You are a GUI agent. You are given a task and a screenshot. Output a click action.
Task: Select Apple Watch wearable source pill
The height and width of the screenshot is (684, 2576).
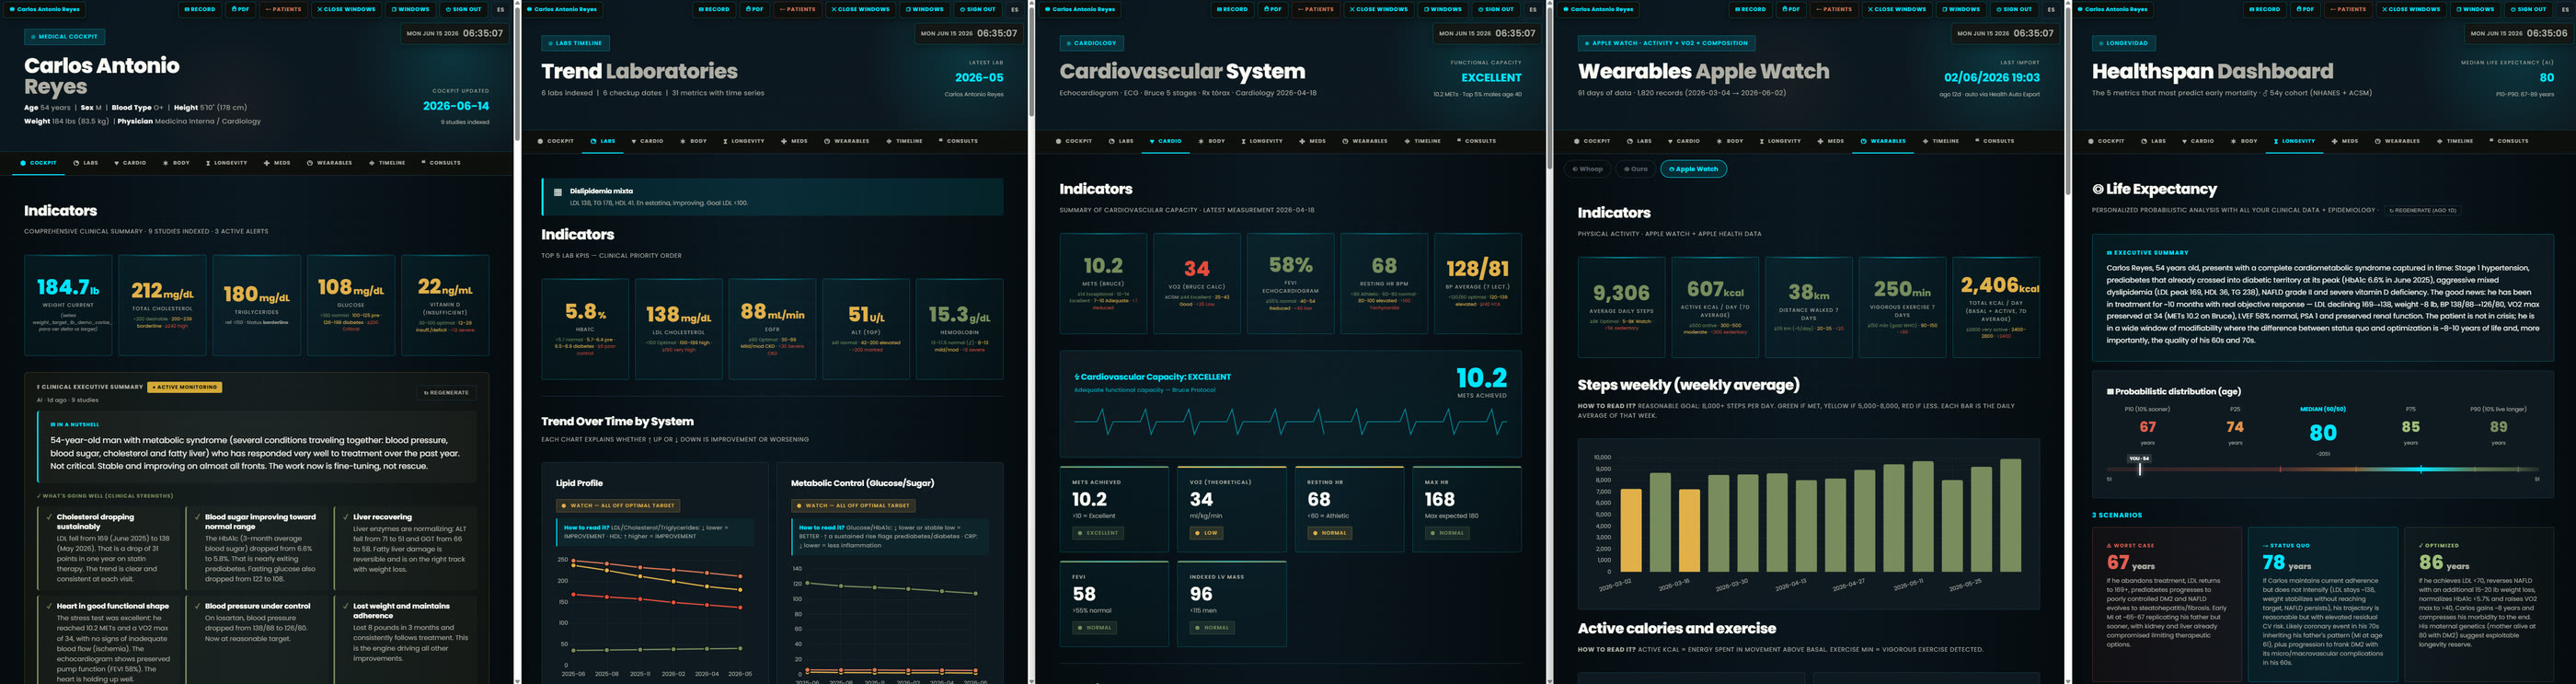[x=1693, y=169]
